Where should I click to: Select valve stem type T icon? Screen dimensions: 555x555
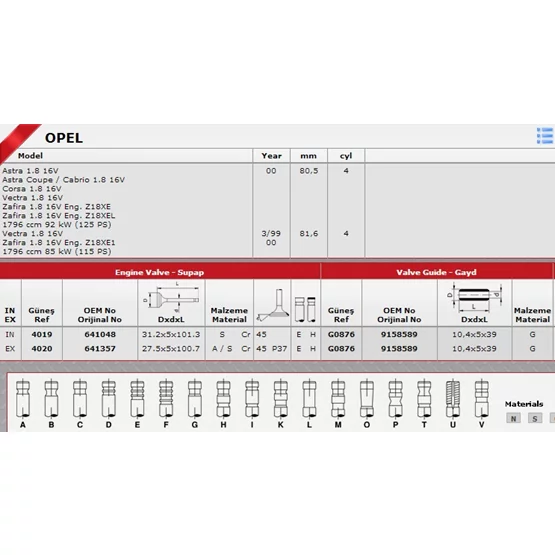click(x=424, y=399)
